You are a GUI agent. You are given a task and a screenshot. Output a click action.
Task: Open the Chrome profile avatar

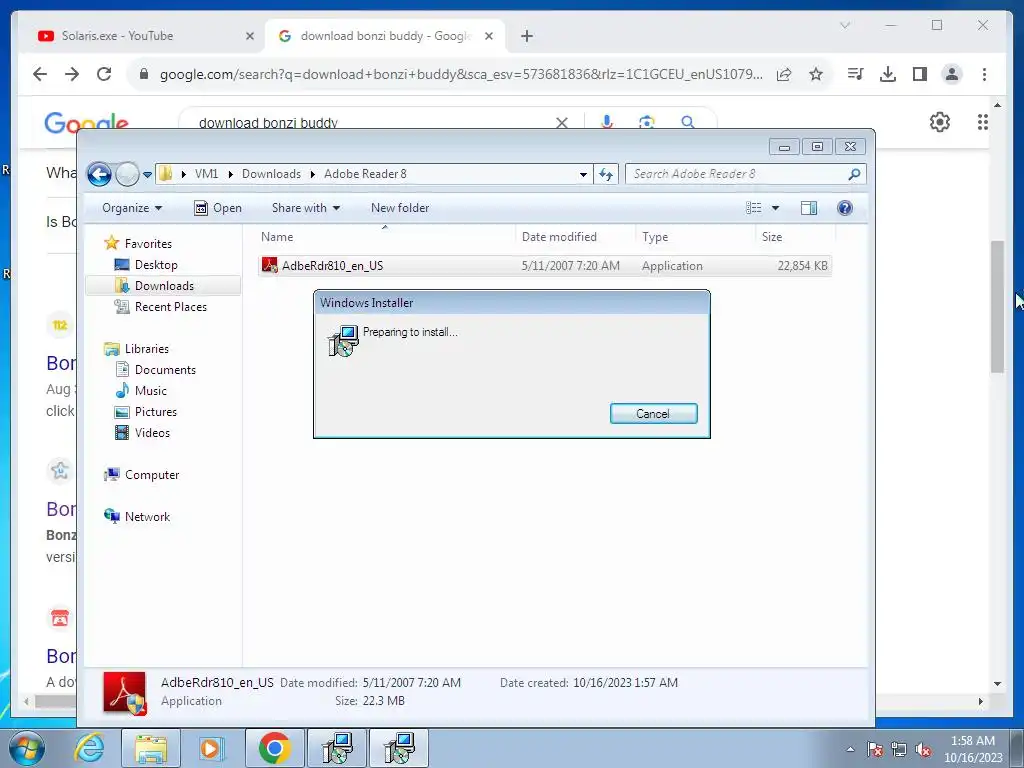pyautogui.click(x=952, y=74)
